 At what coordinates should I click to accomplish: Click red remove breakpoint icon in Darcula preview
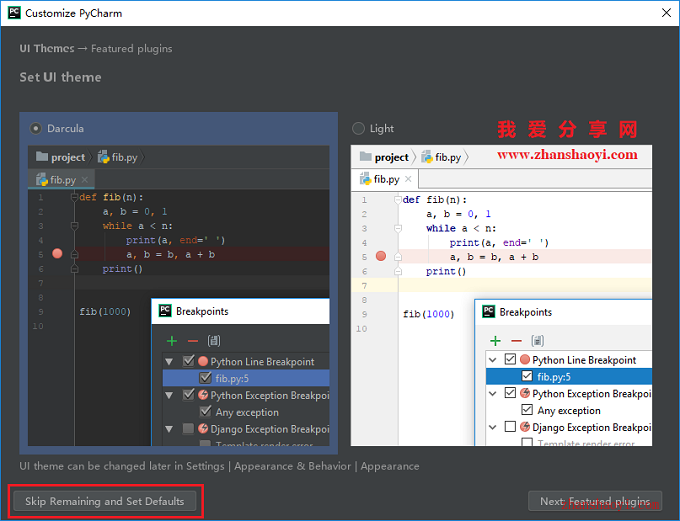pos(193,341)
